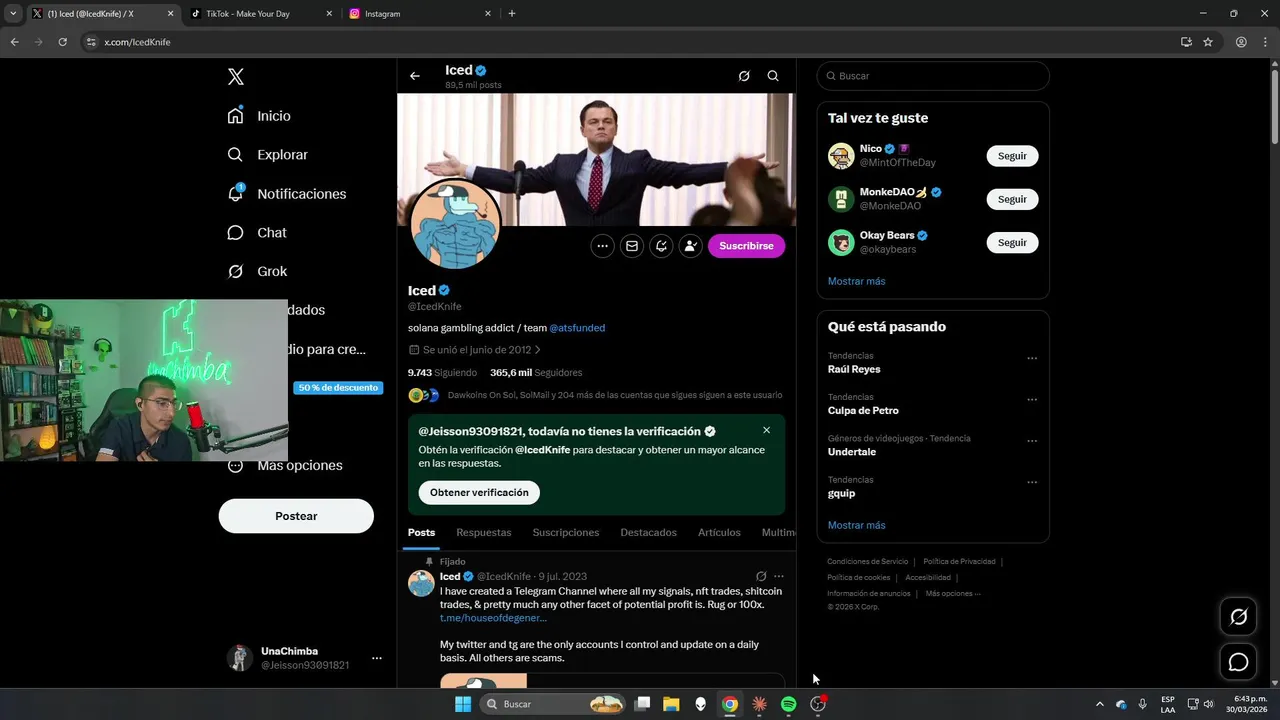Click Grok icon on pinned post
Viewport: 1280px width, 720px height.
(x=761, y=577)
